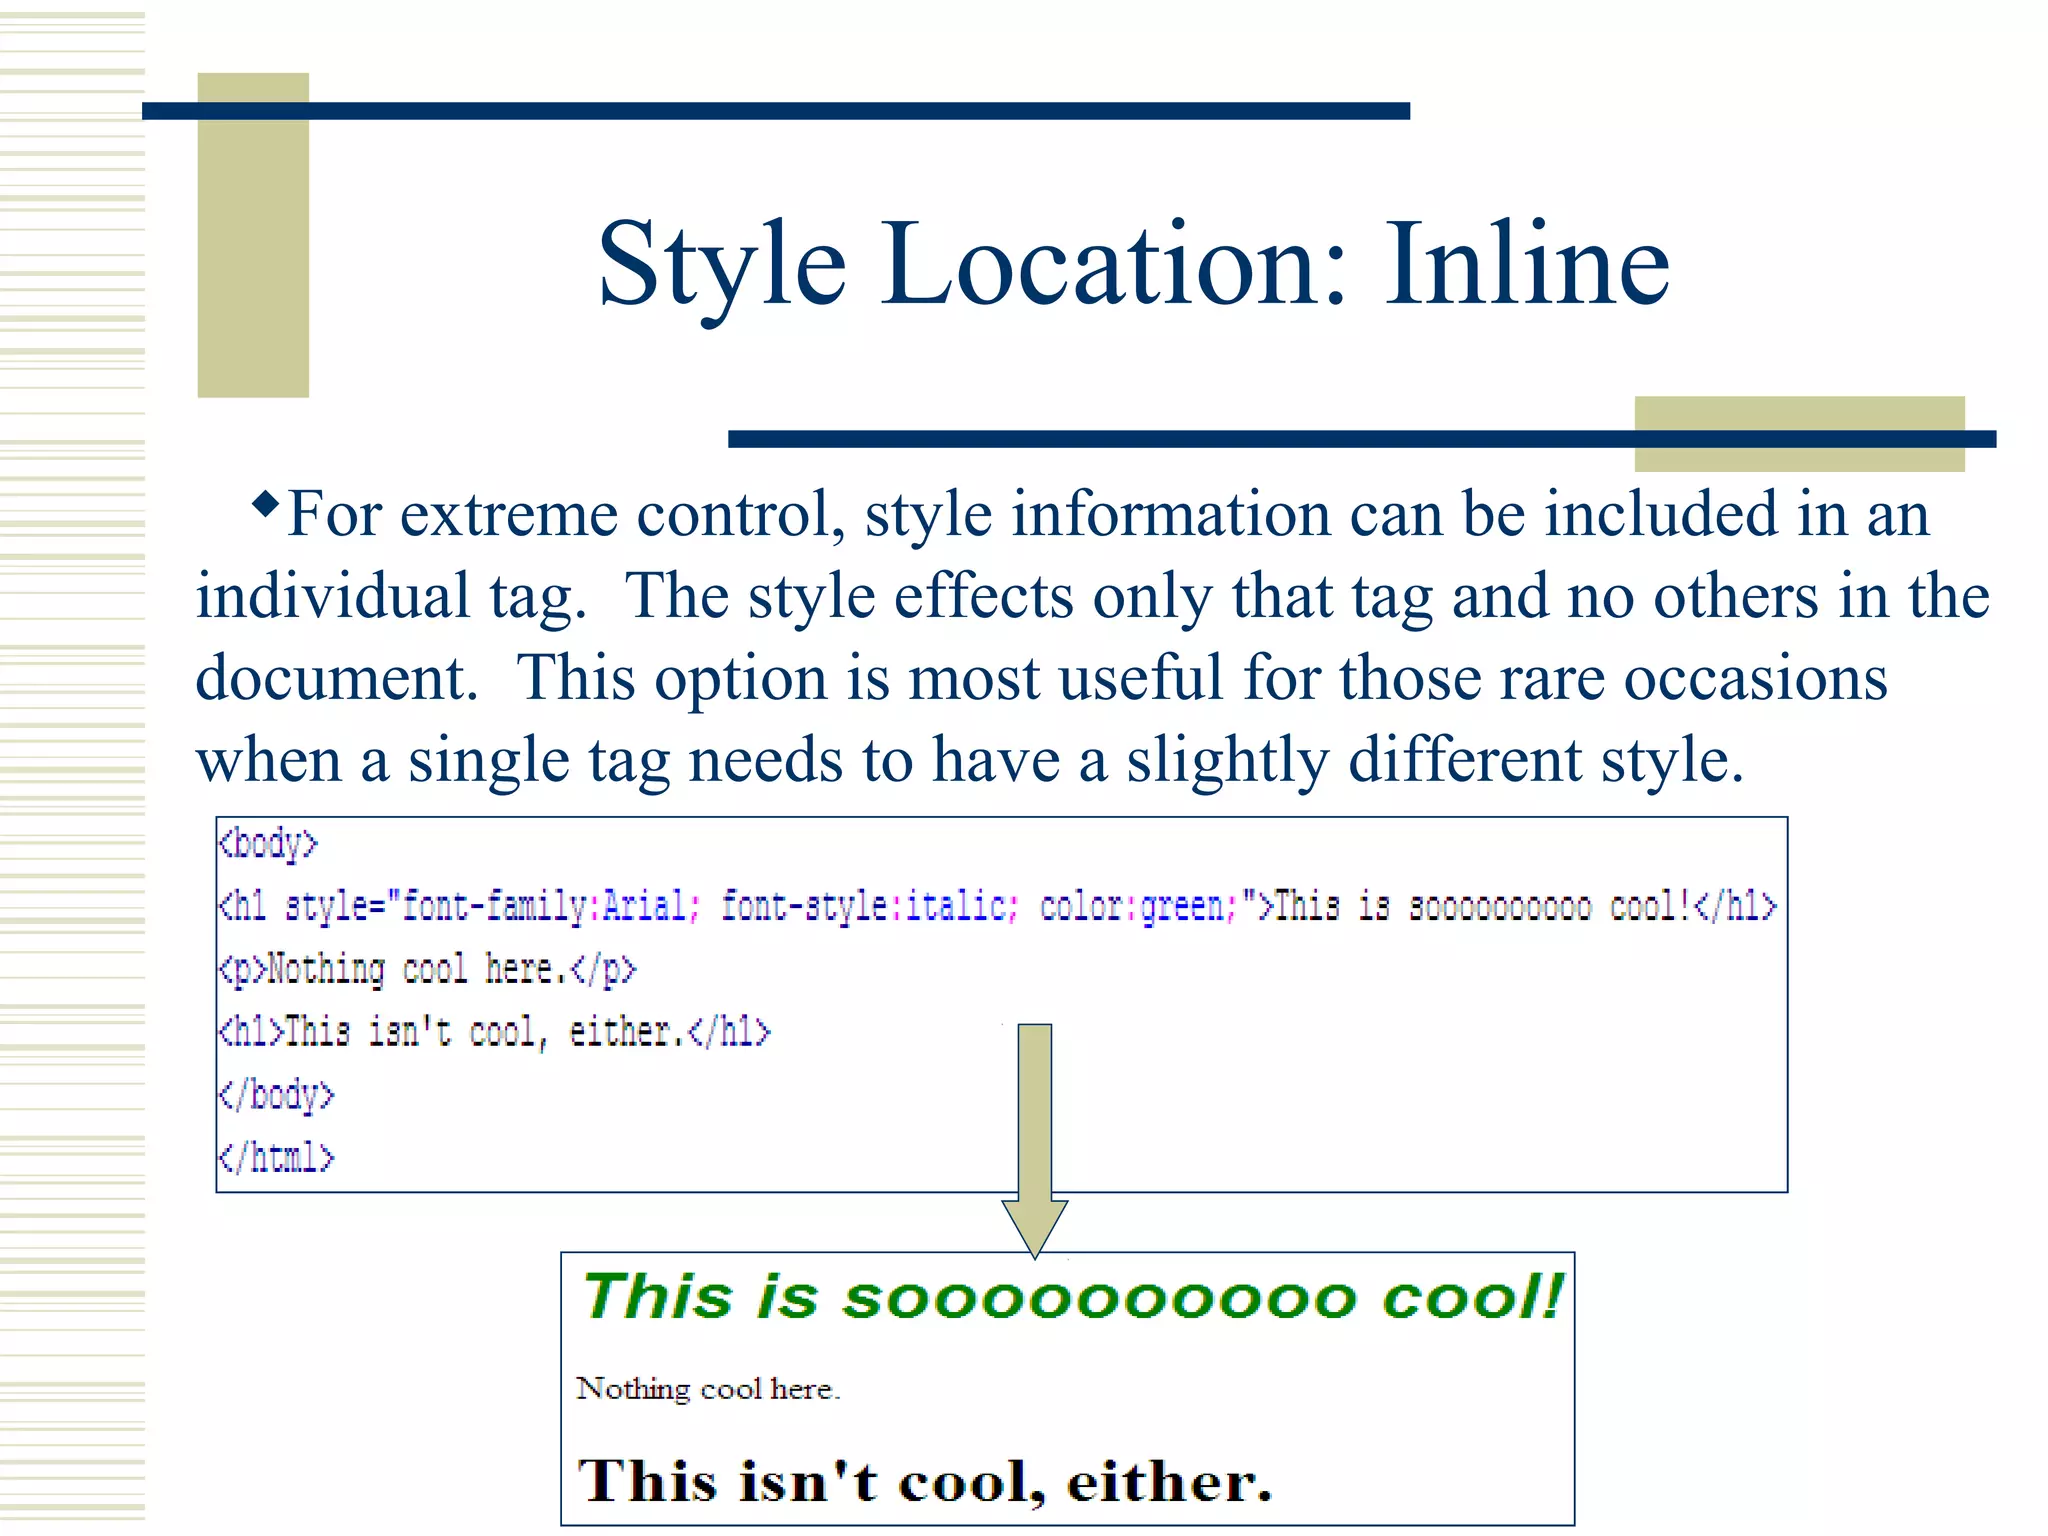The image size is (2048, 1536).
Task: Click the </html> closing tag
Action: tap(277, 1158)
